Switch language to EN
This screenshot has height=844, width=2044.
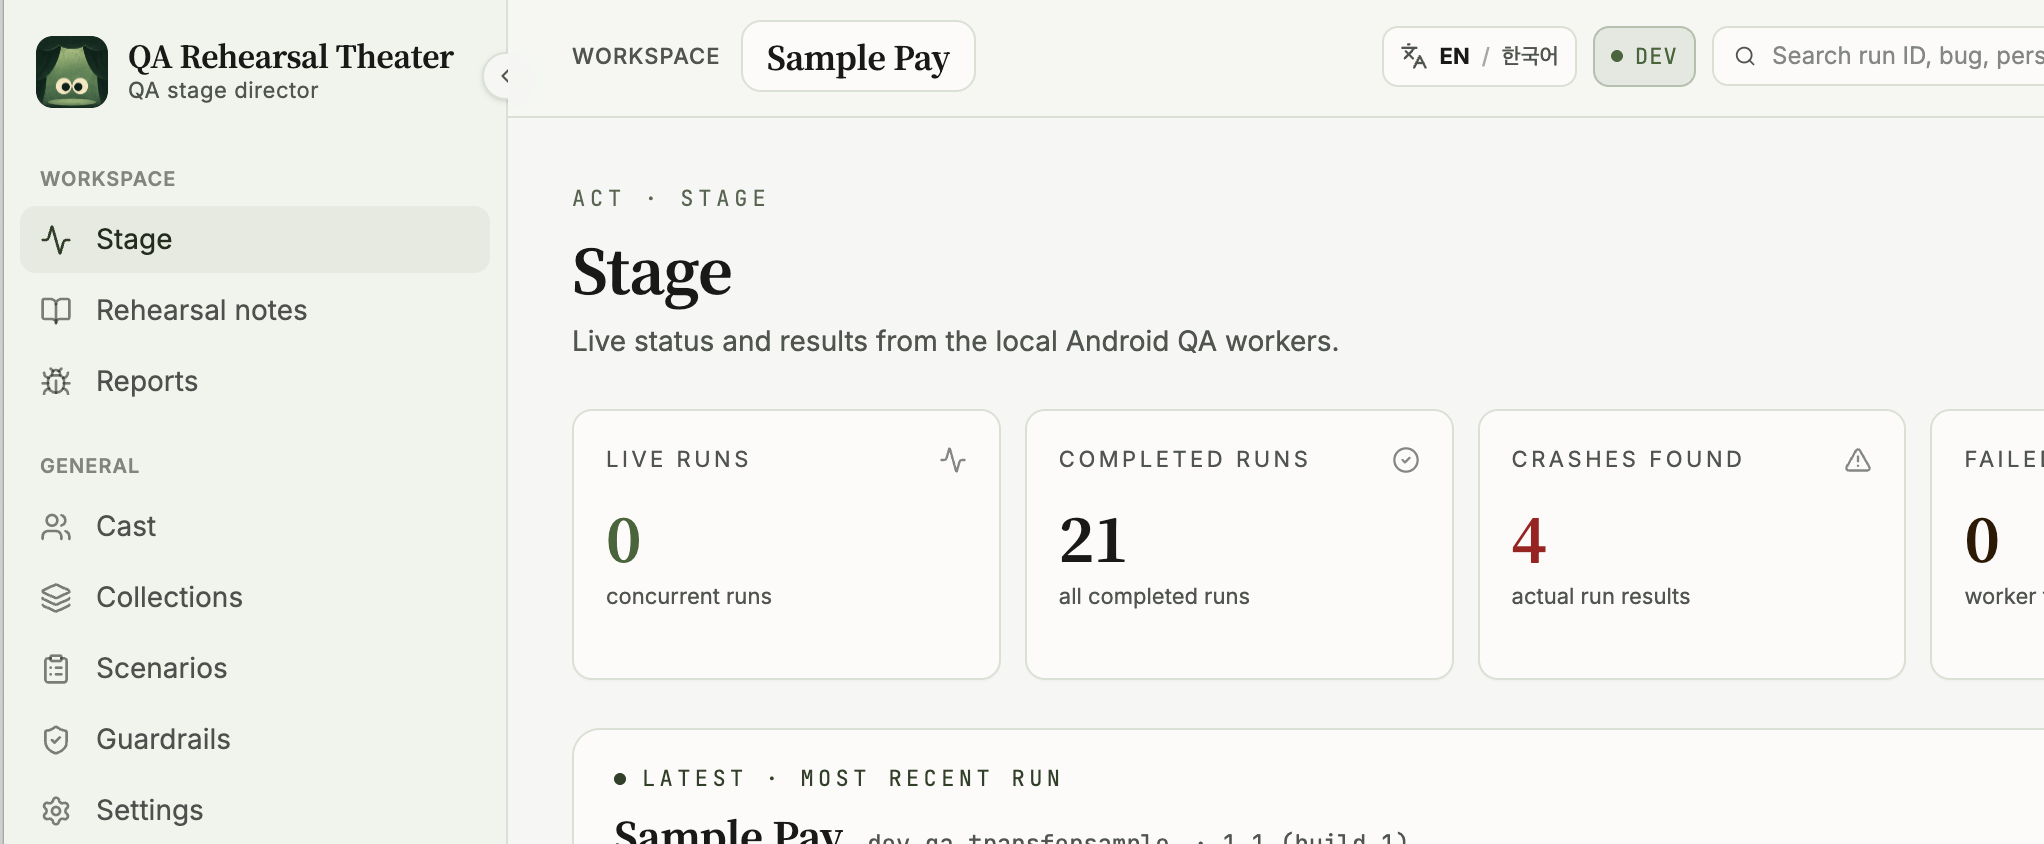pos(1454,57)
